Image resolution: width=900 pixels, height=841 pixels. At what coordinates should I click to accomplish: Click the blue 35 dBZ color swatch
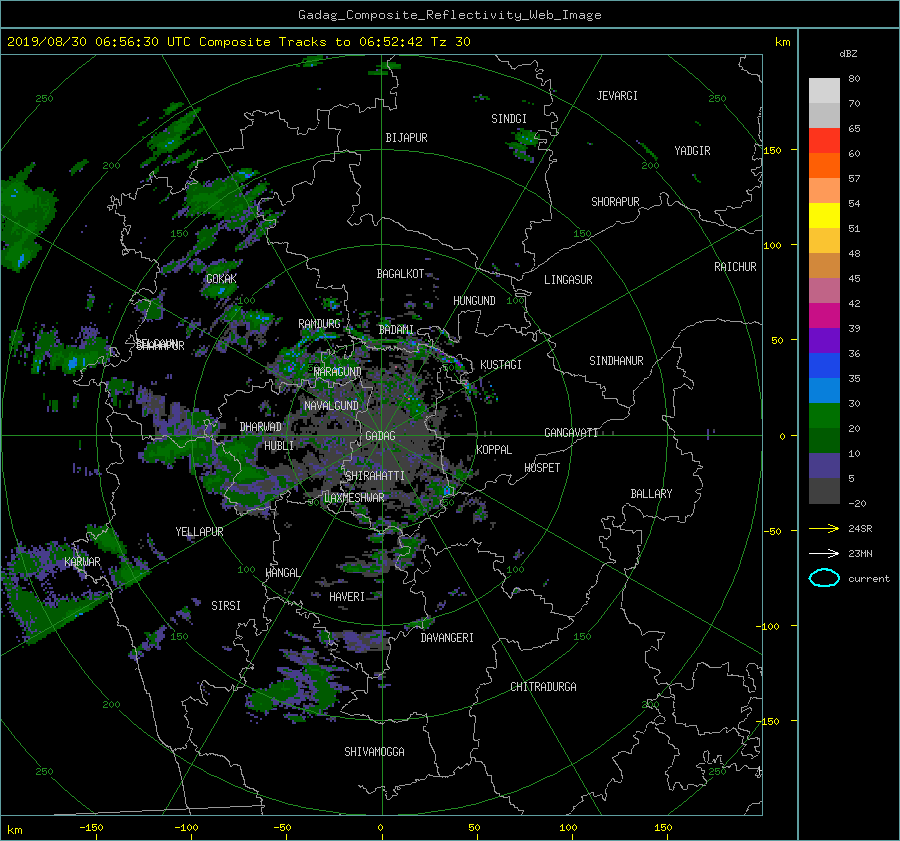(x=824, y=366)
